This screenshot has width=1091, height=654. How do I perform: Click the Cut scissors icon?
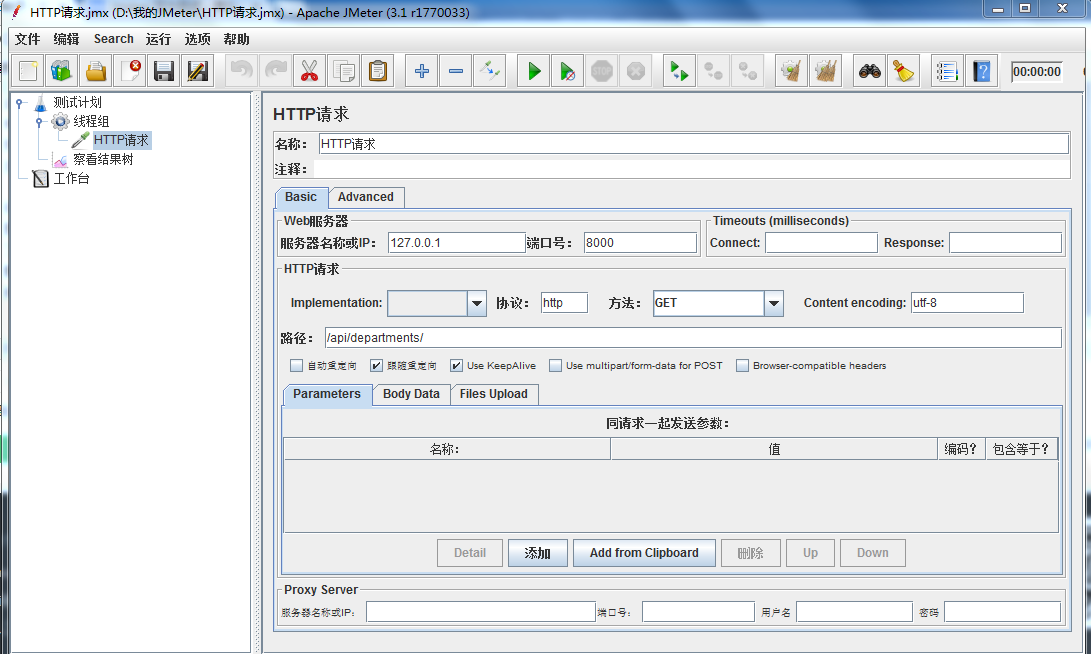310,71
